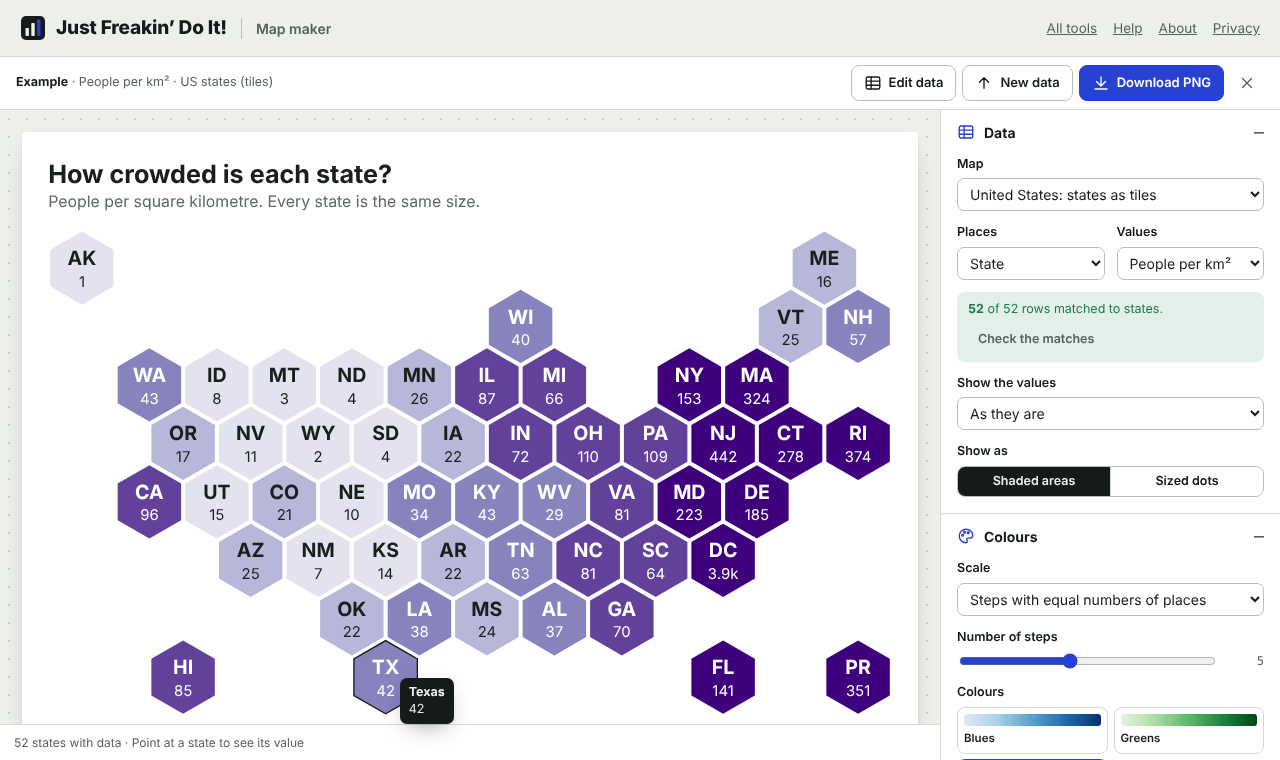This screenshot has height=760, width=1280.
Task: Click the Alaska AK hexagon tile
Action: pos(82,268)
